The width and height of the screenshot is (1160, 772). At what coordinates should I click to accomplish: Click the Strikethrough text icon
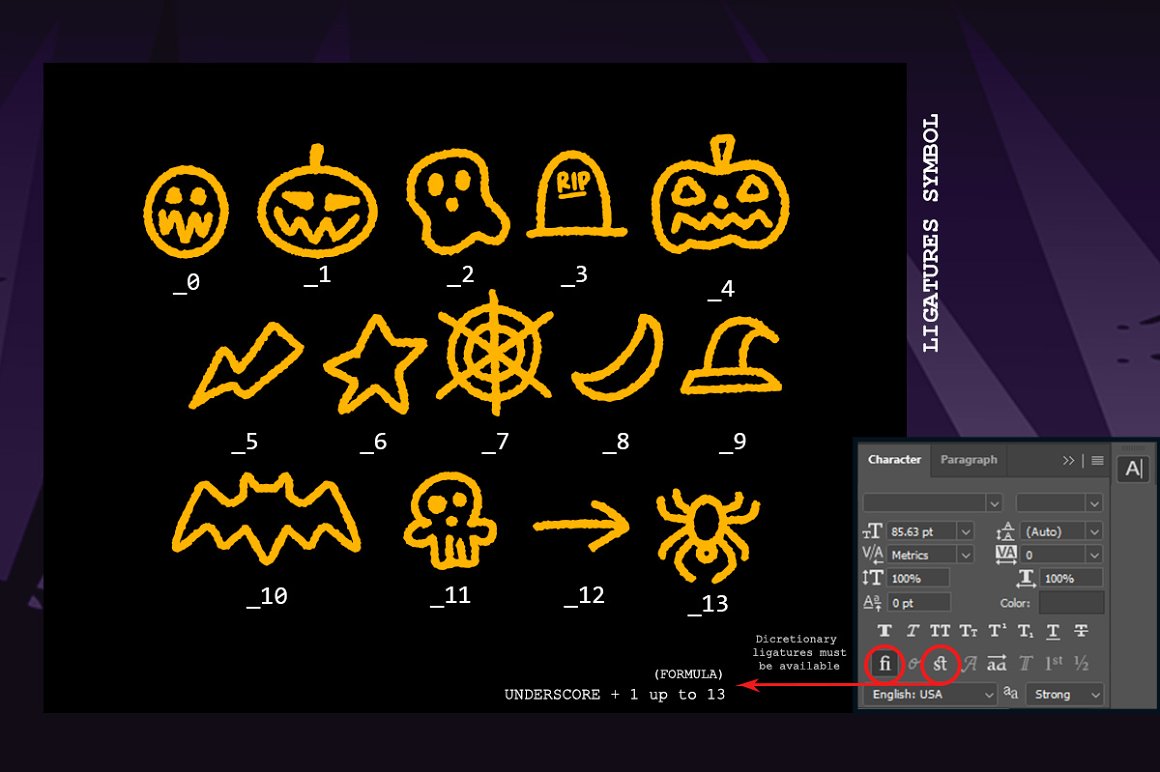[x=1081, y=631]
